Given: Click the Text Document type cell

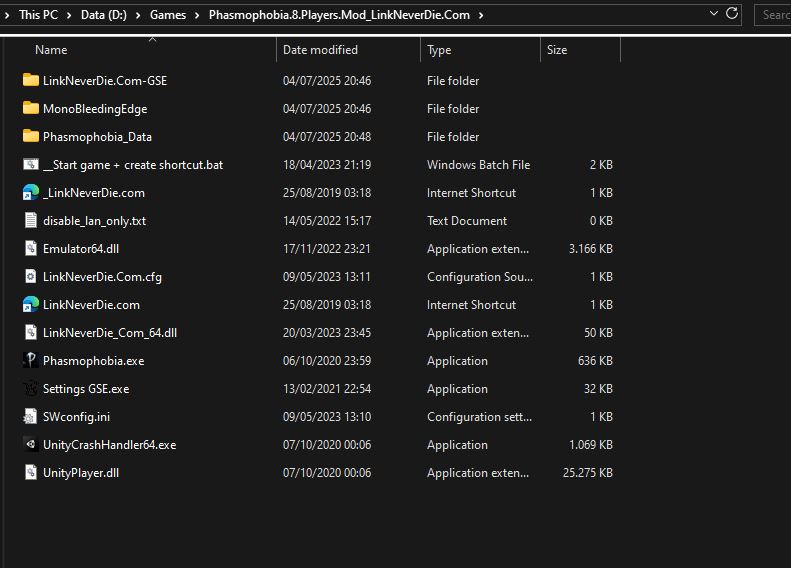Looking at the screenshot, I should pos(467,221).
